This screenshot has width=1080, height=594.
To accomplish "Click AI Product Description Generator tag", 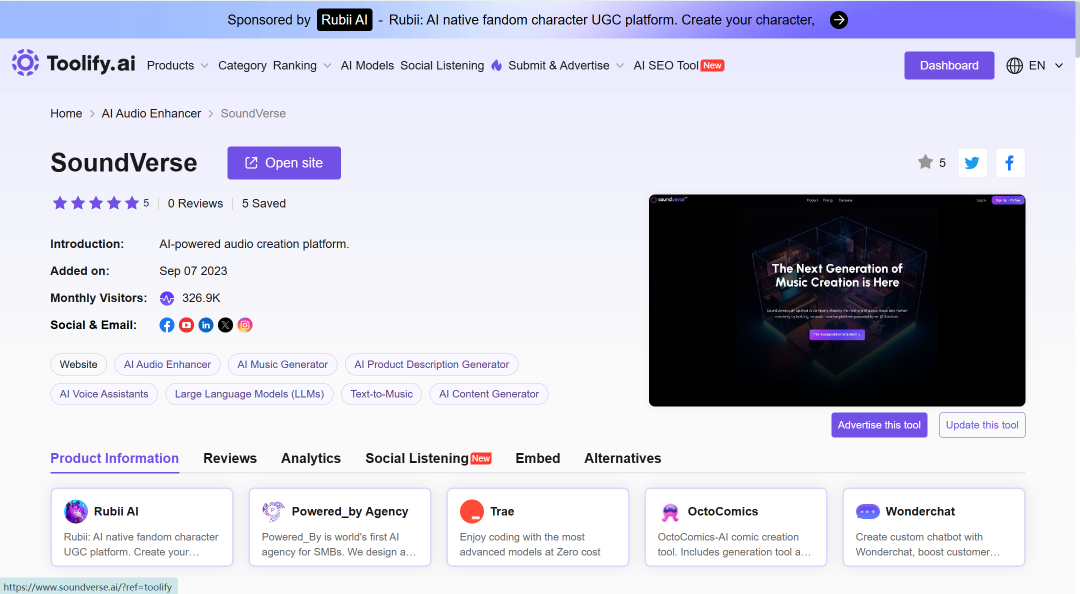I will tap(431, 365).
